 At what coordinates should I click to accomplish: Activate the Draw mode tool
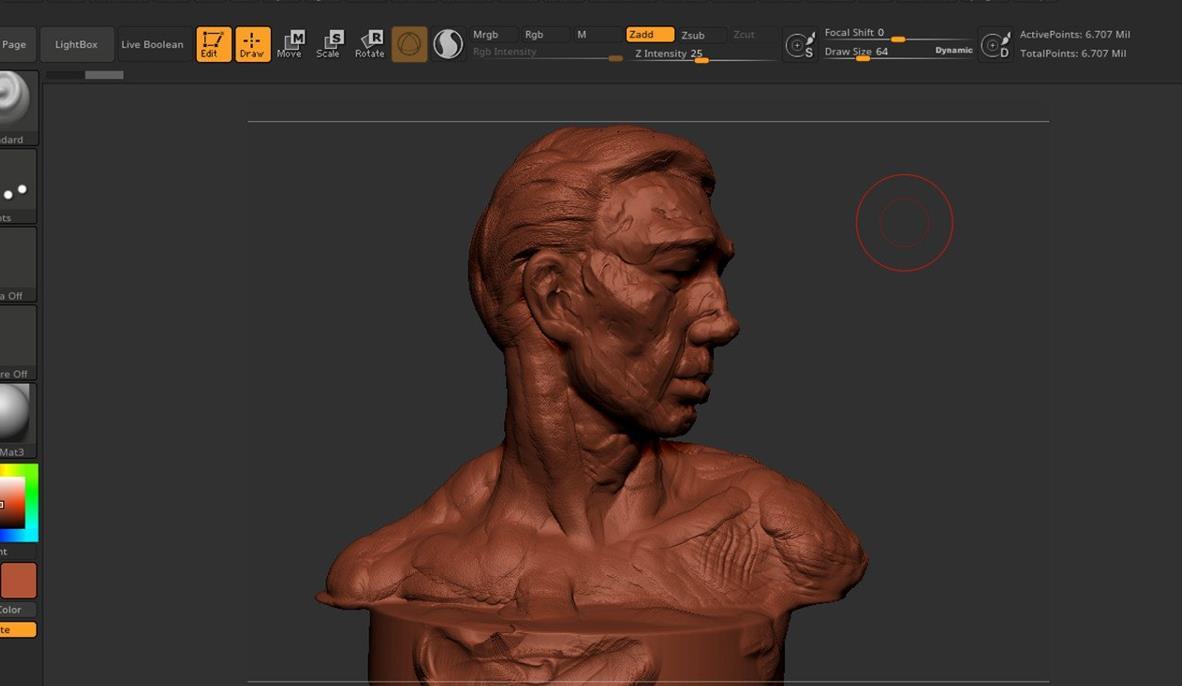[252, 44]
